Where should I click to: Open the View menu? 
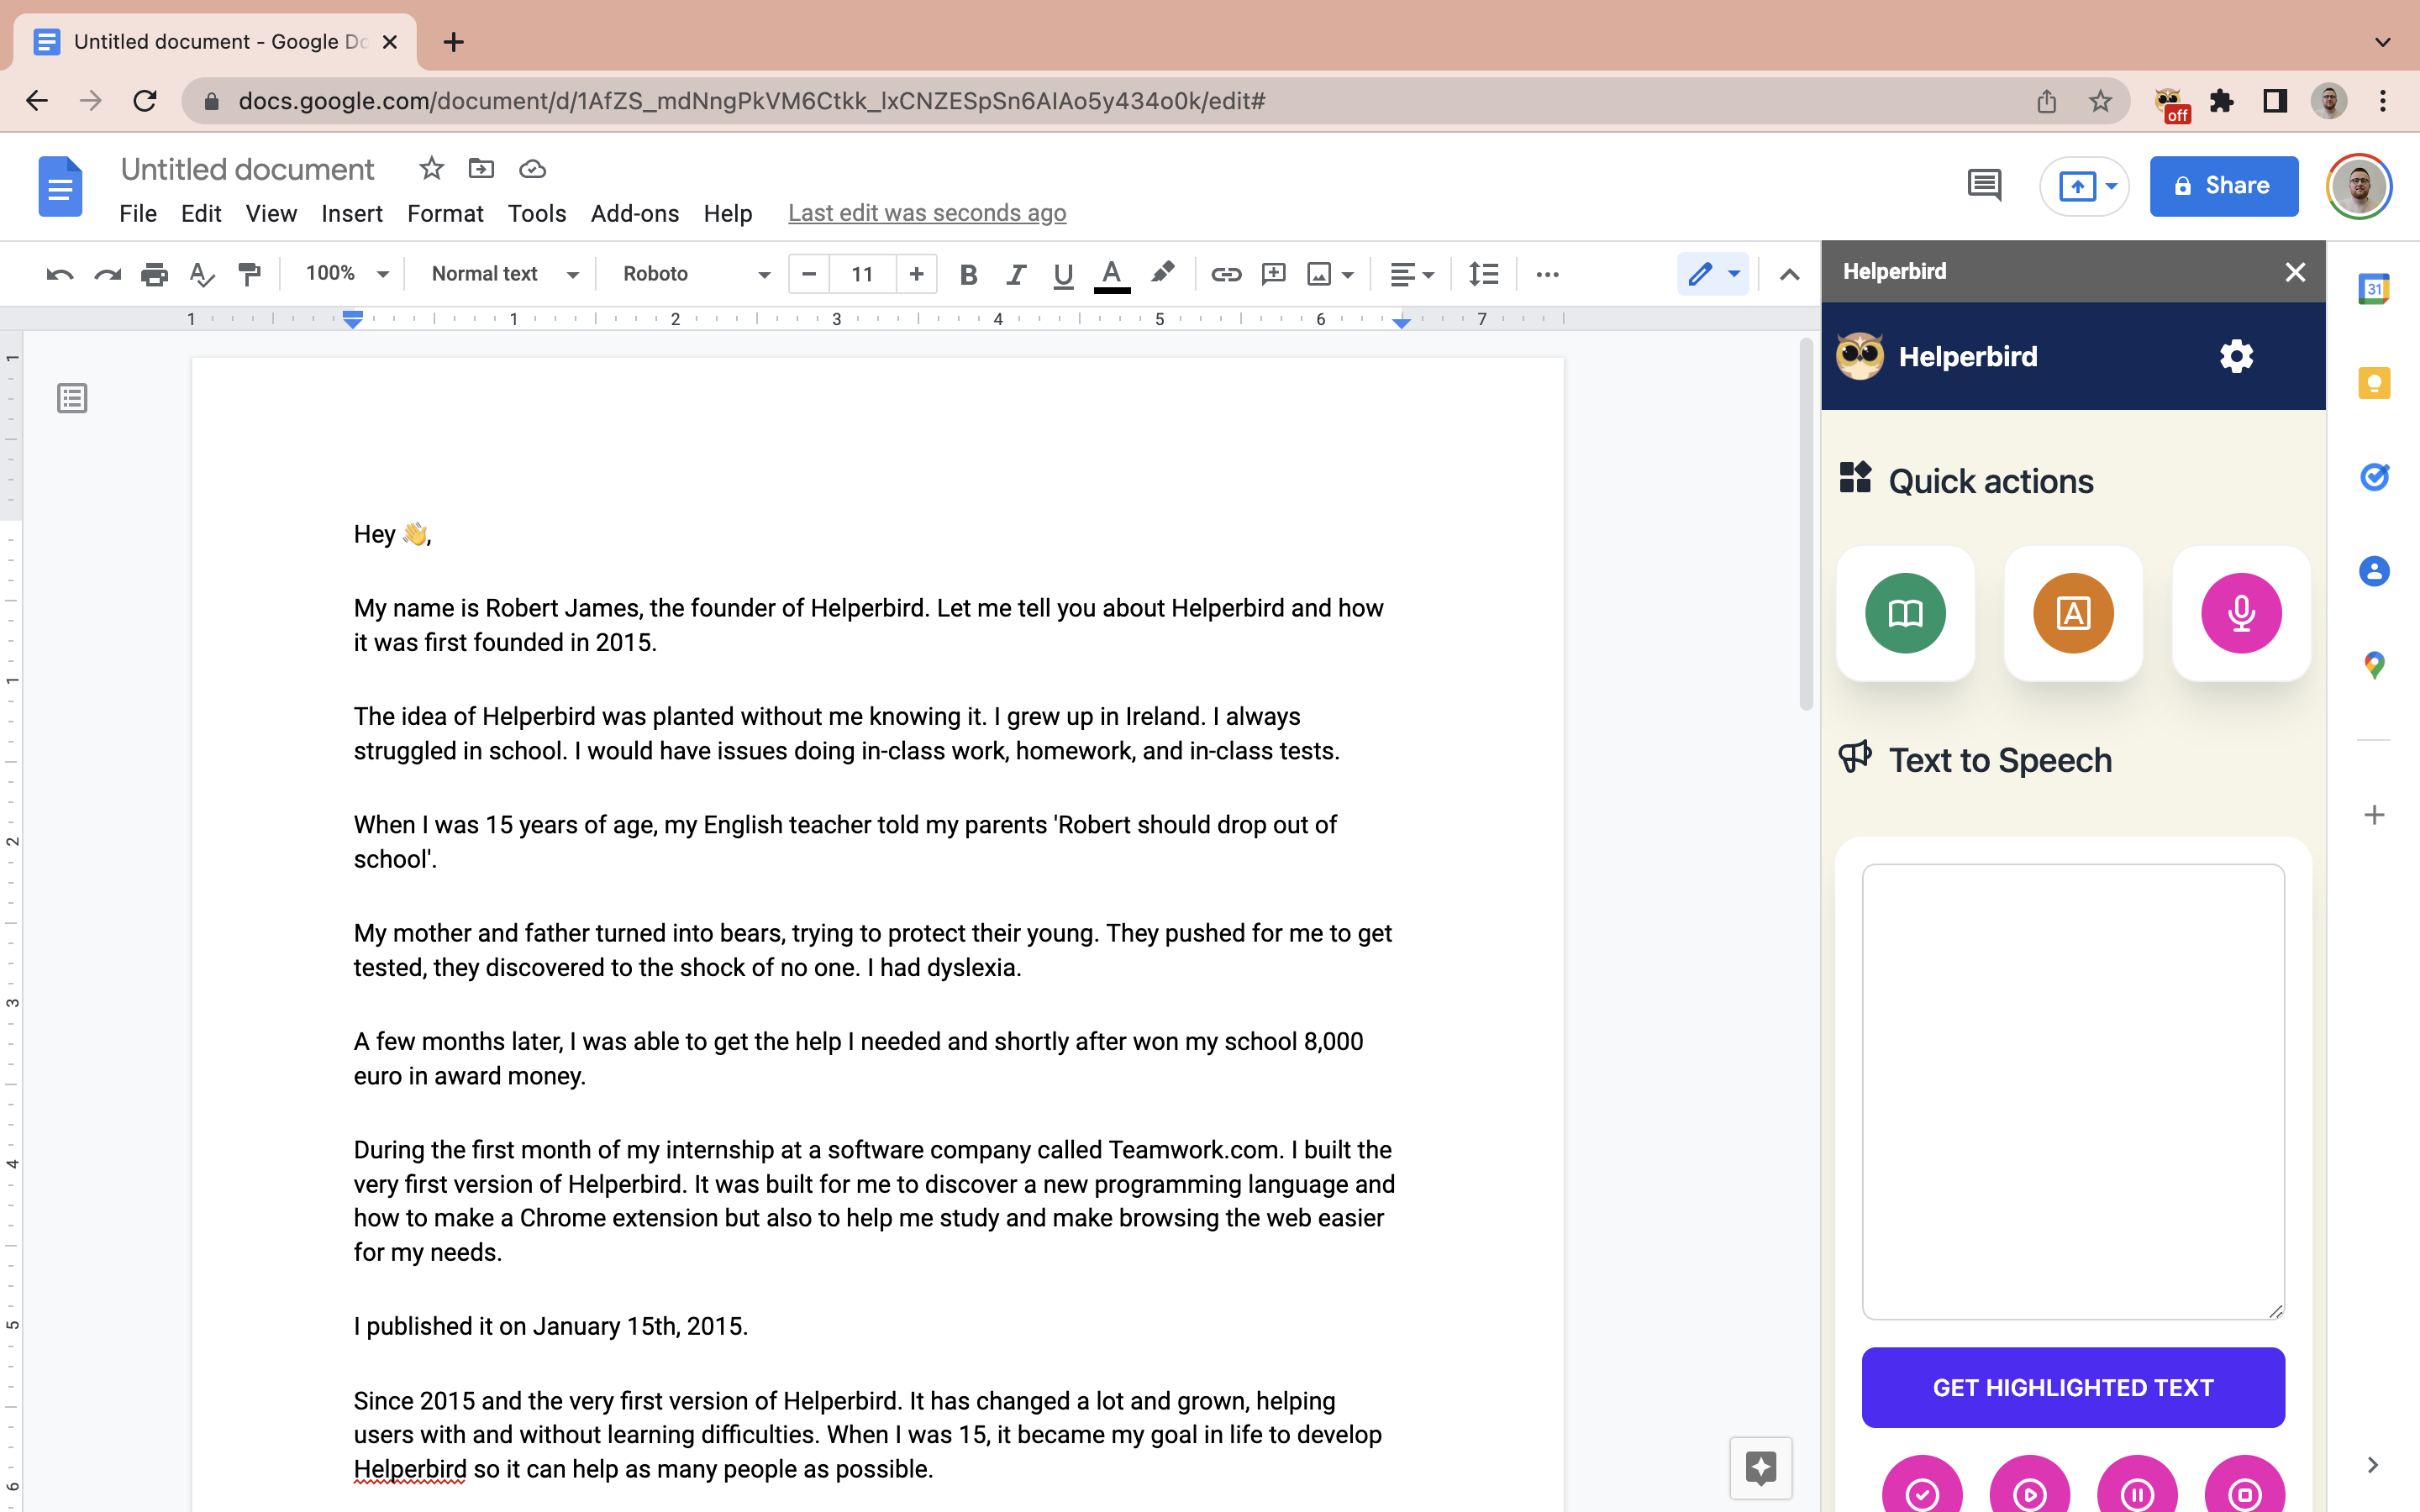pyautogui.click(x=271, y=214)
